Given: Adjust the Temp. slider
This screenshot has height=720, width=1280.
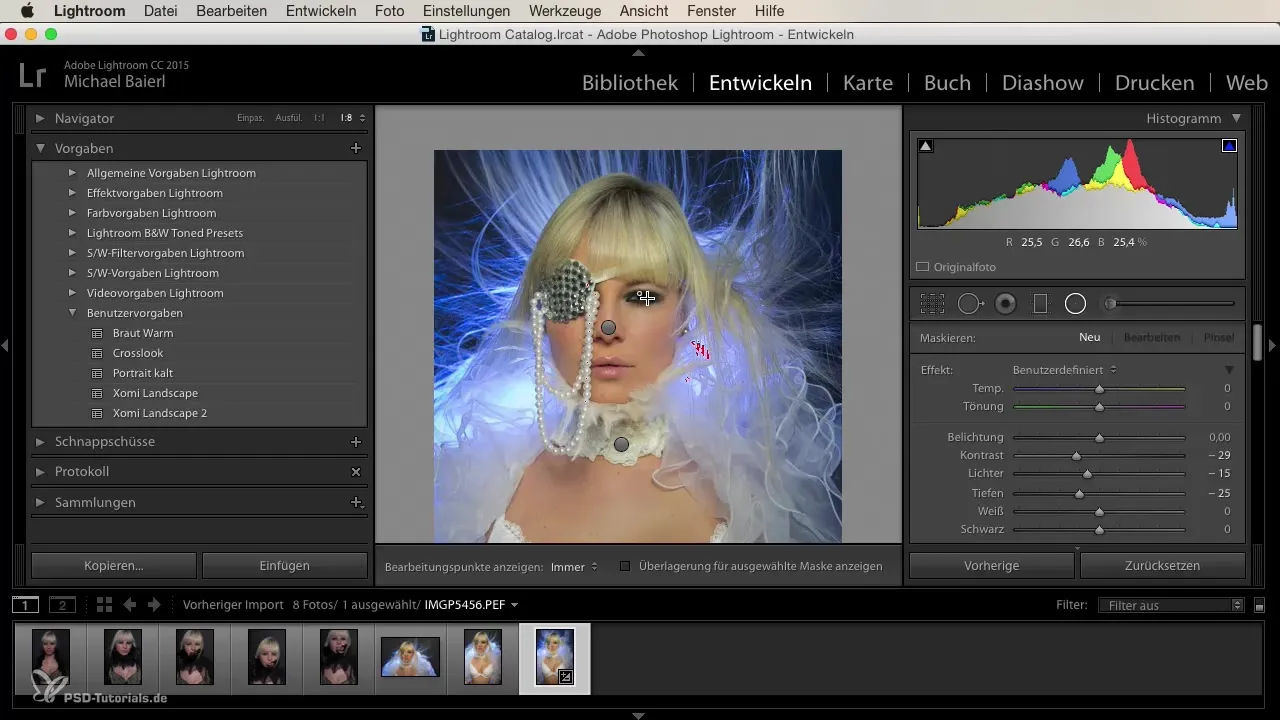Looking at the screenshot, I should (x=1099, y=388).
